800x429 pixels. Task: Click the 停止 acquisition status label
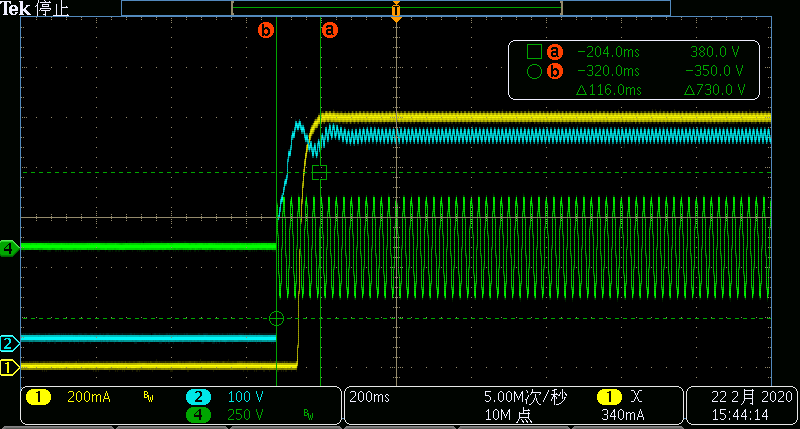click(52, 8)
